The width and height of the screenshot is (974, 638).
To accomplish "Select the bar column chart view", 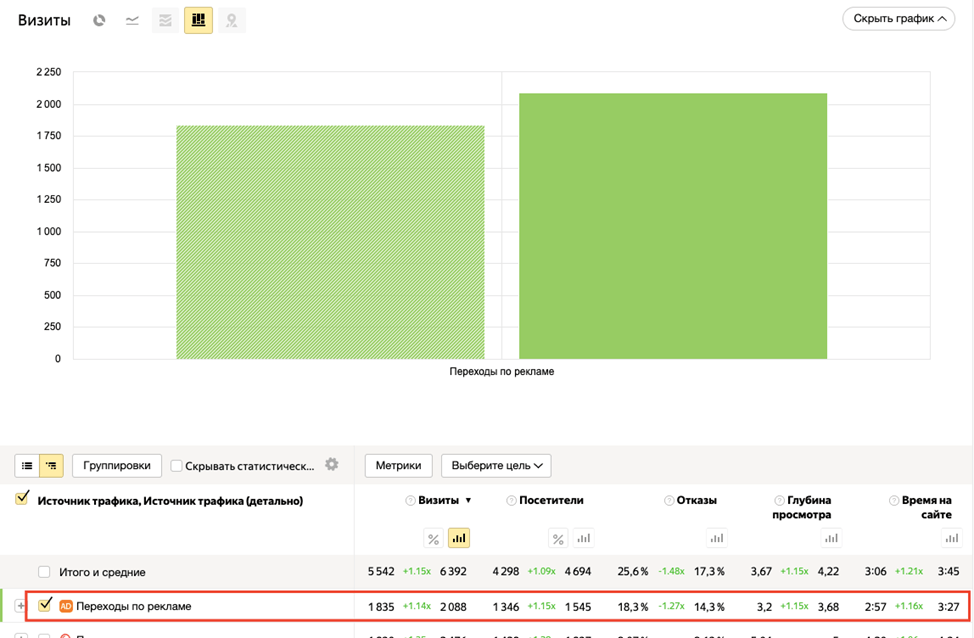I will [198, 21].
